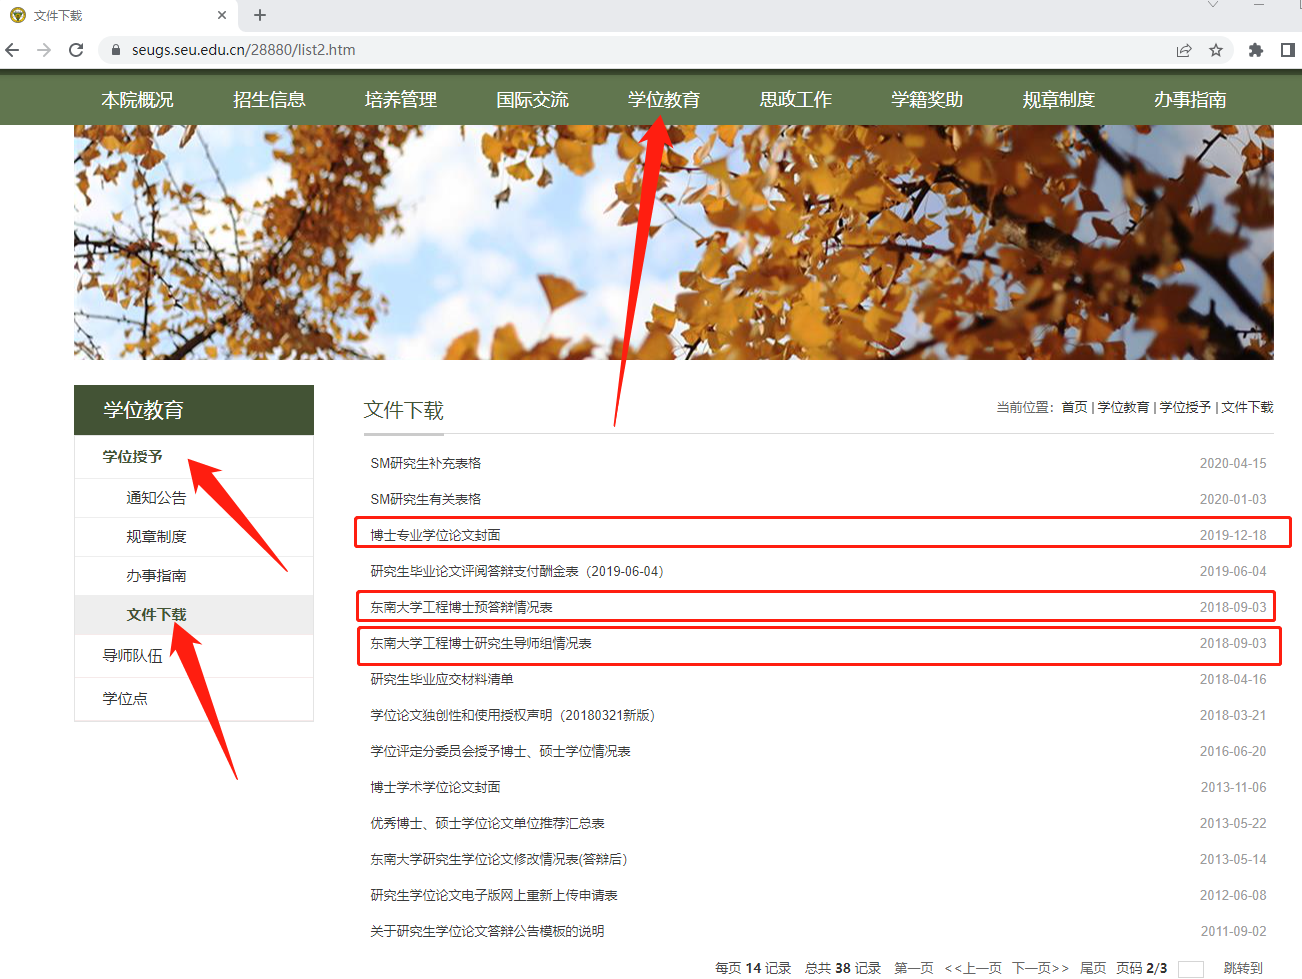The width and height of the screenshot is (1302, 979).
Task: Open 学位点 sidebar section
Action: tap(125, 699)
